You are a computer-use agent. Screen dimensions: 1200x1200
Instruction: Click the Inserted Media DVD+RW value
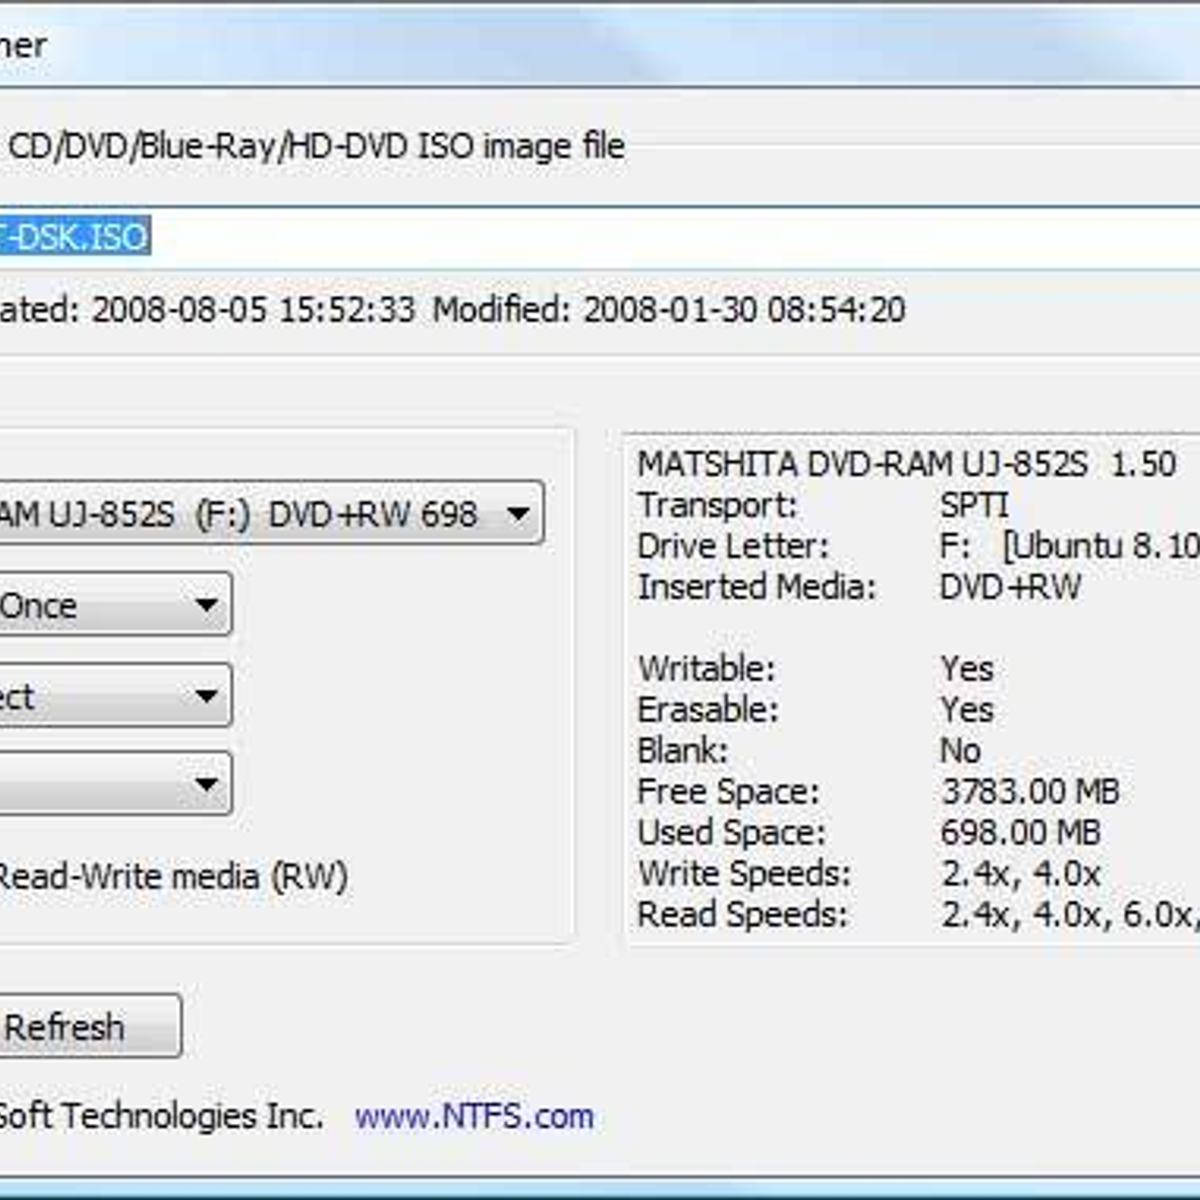coord(1010,587)
